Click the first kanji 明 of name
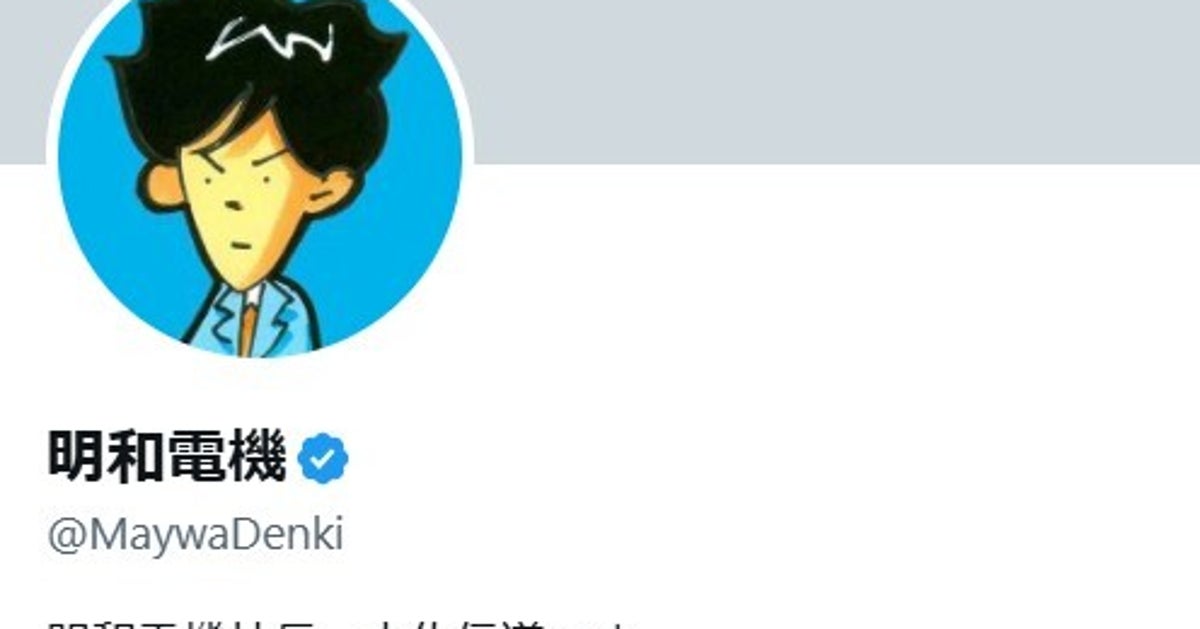1200x629 pixels. click(76, 456)
